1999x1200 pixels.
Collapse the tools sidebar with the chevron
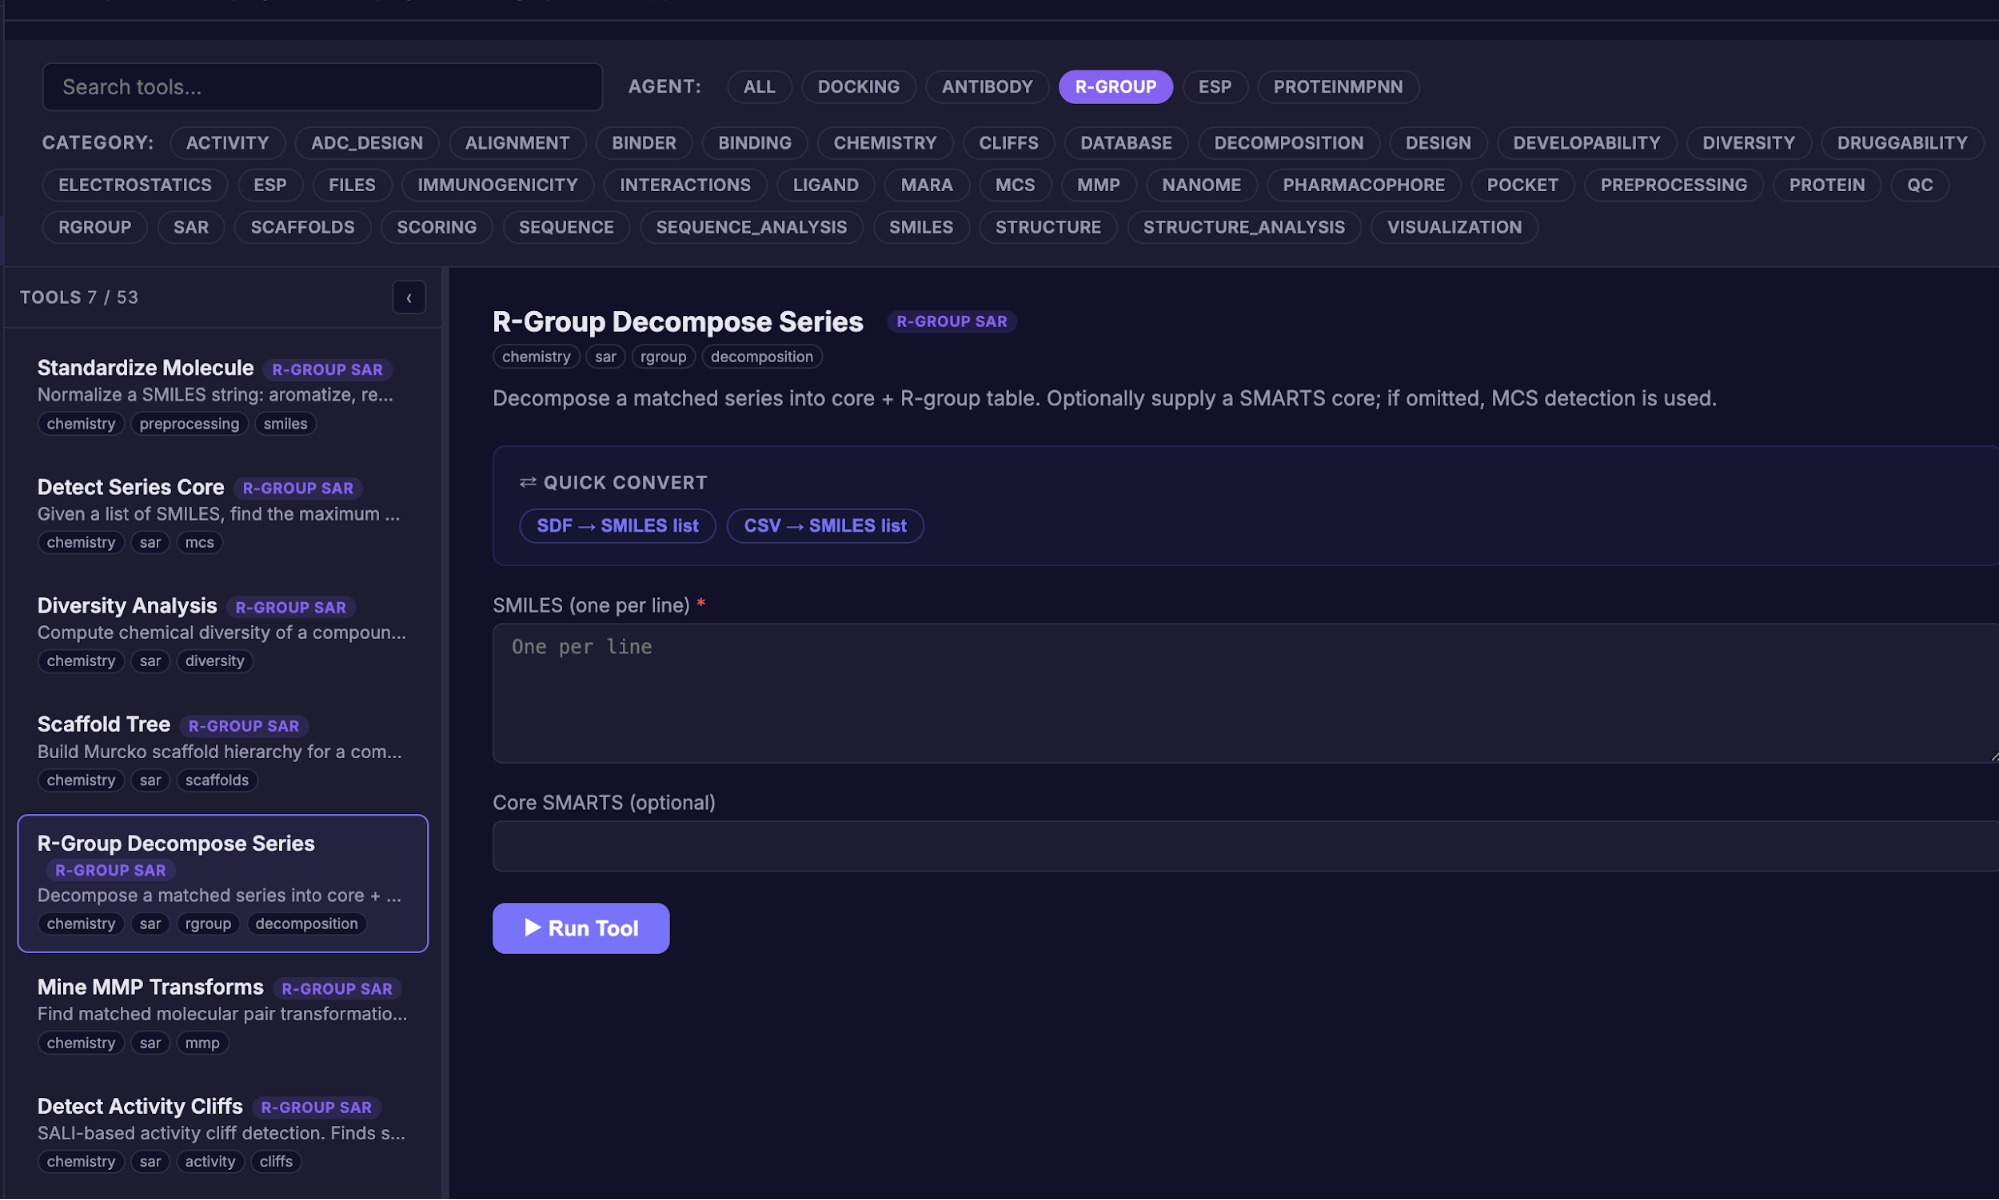(409, 298)
